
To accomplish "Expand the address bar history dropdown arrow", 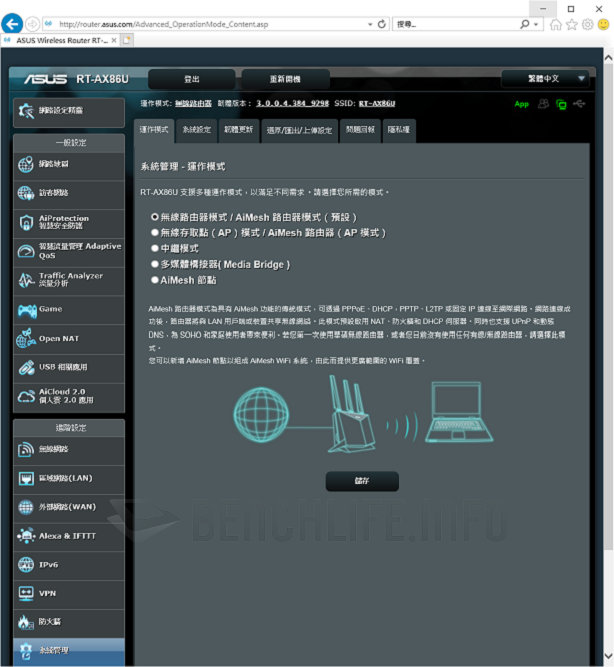I will 370,24.
